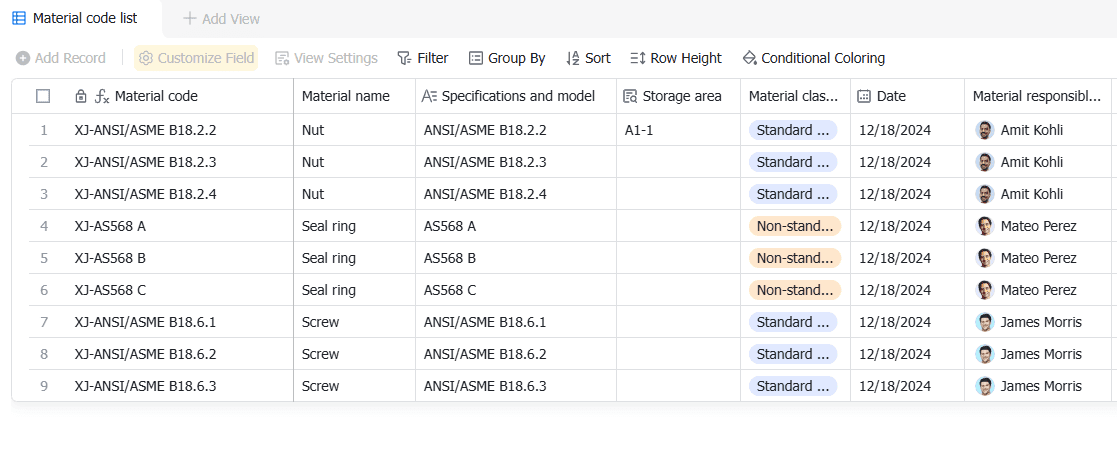Click the Material name column header
Screen dimensions: 1117x471
coord(346,96)
